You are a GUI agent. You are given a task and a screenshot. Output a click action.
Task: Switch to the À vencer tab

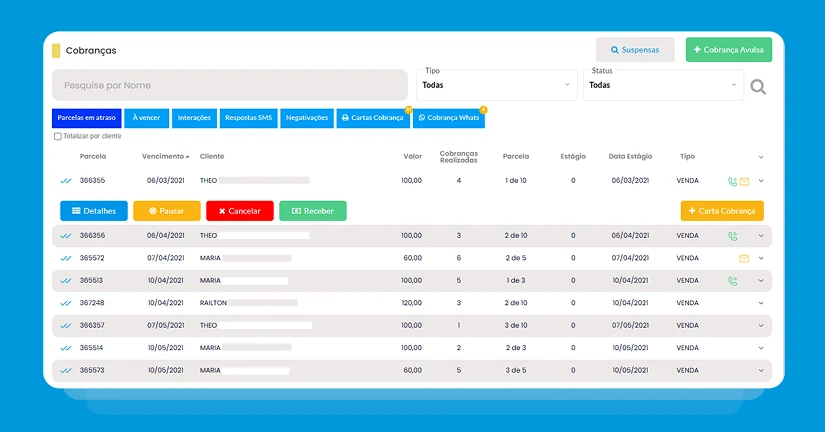(x=146, y=118)
